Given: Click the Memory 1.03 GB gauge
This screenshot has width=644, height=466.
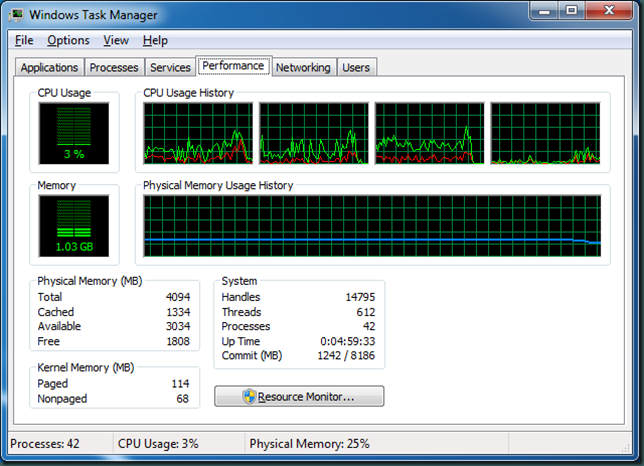Looking at the screenshot, I should [74, 226].
